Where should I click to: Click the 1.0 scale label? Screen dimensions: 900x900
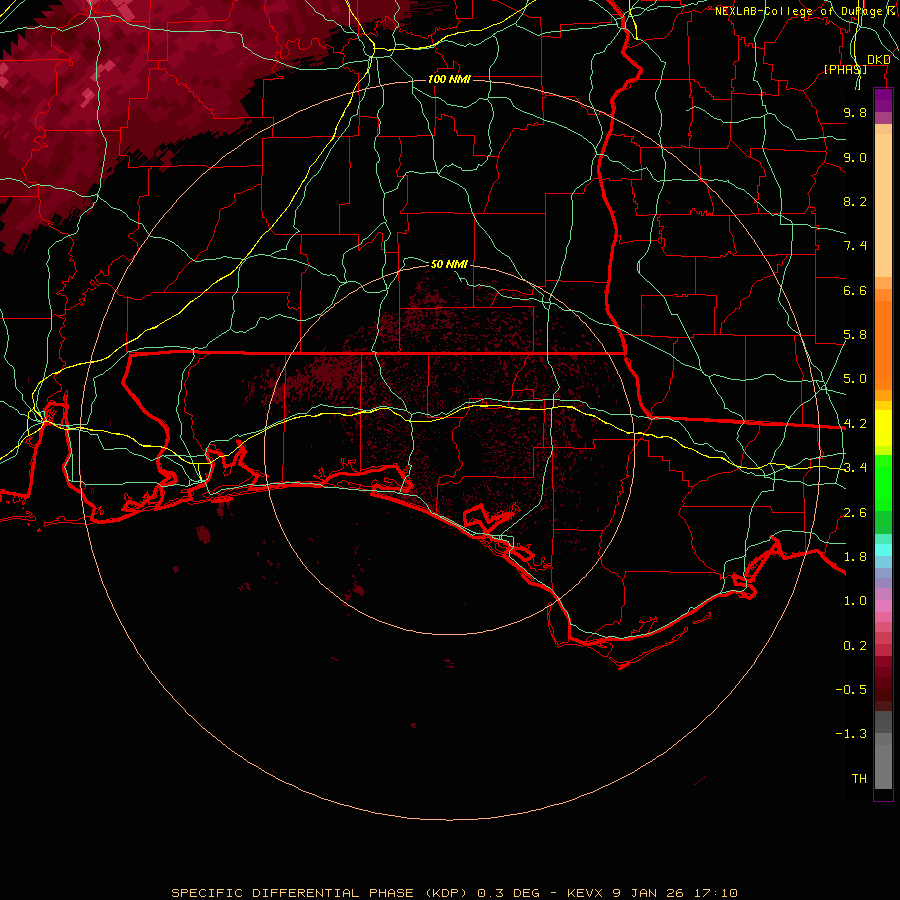click(855, 601)
